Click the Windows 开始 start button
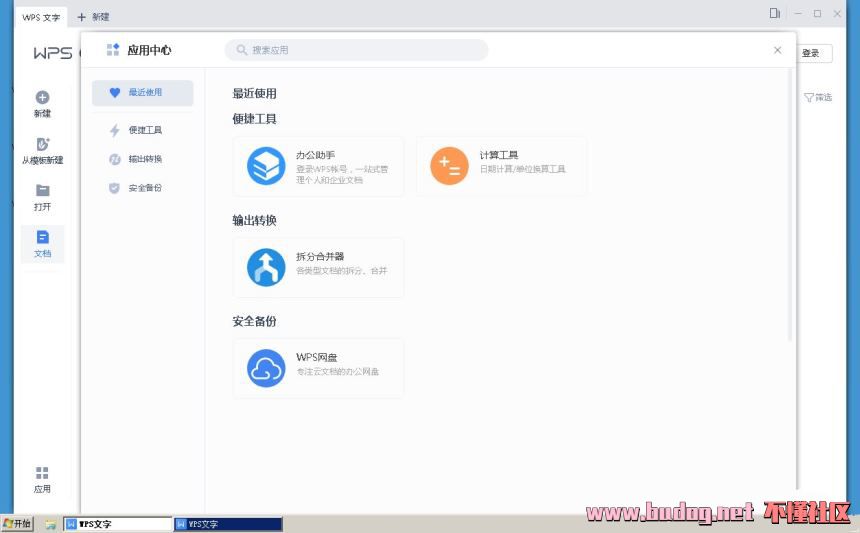 point(18,524)
